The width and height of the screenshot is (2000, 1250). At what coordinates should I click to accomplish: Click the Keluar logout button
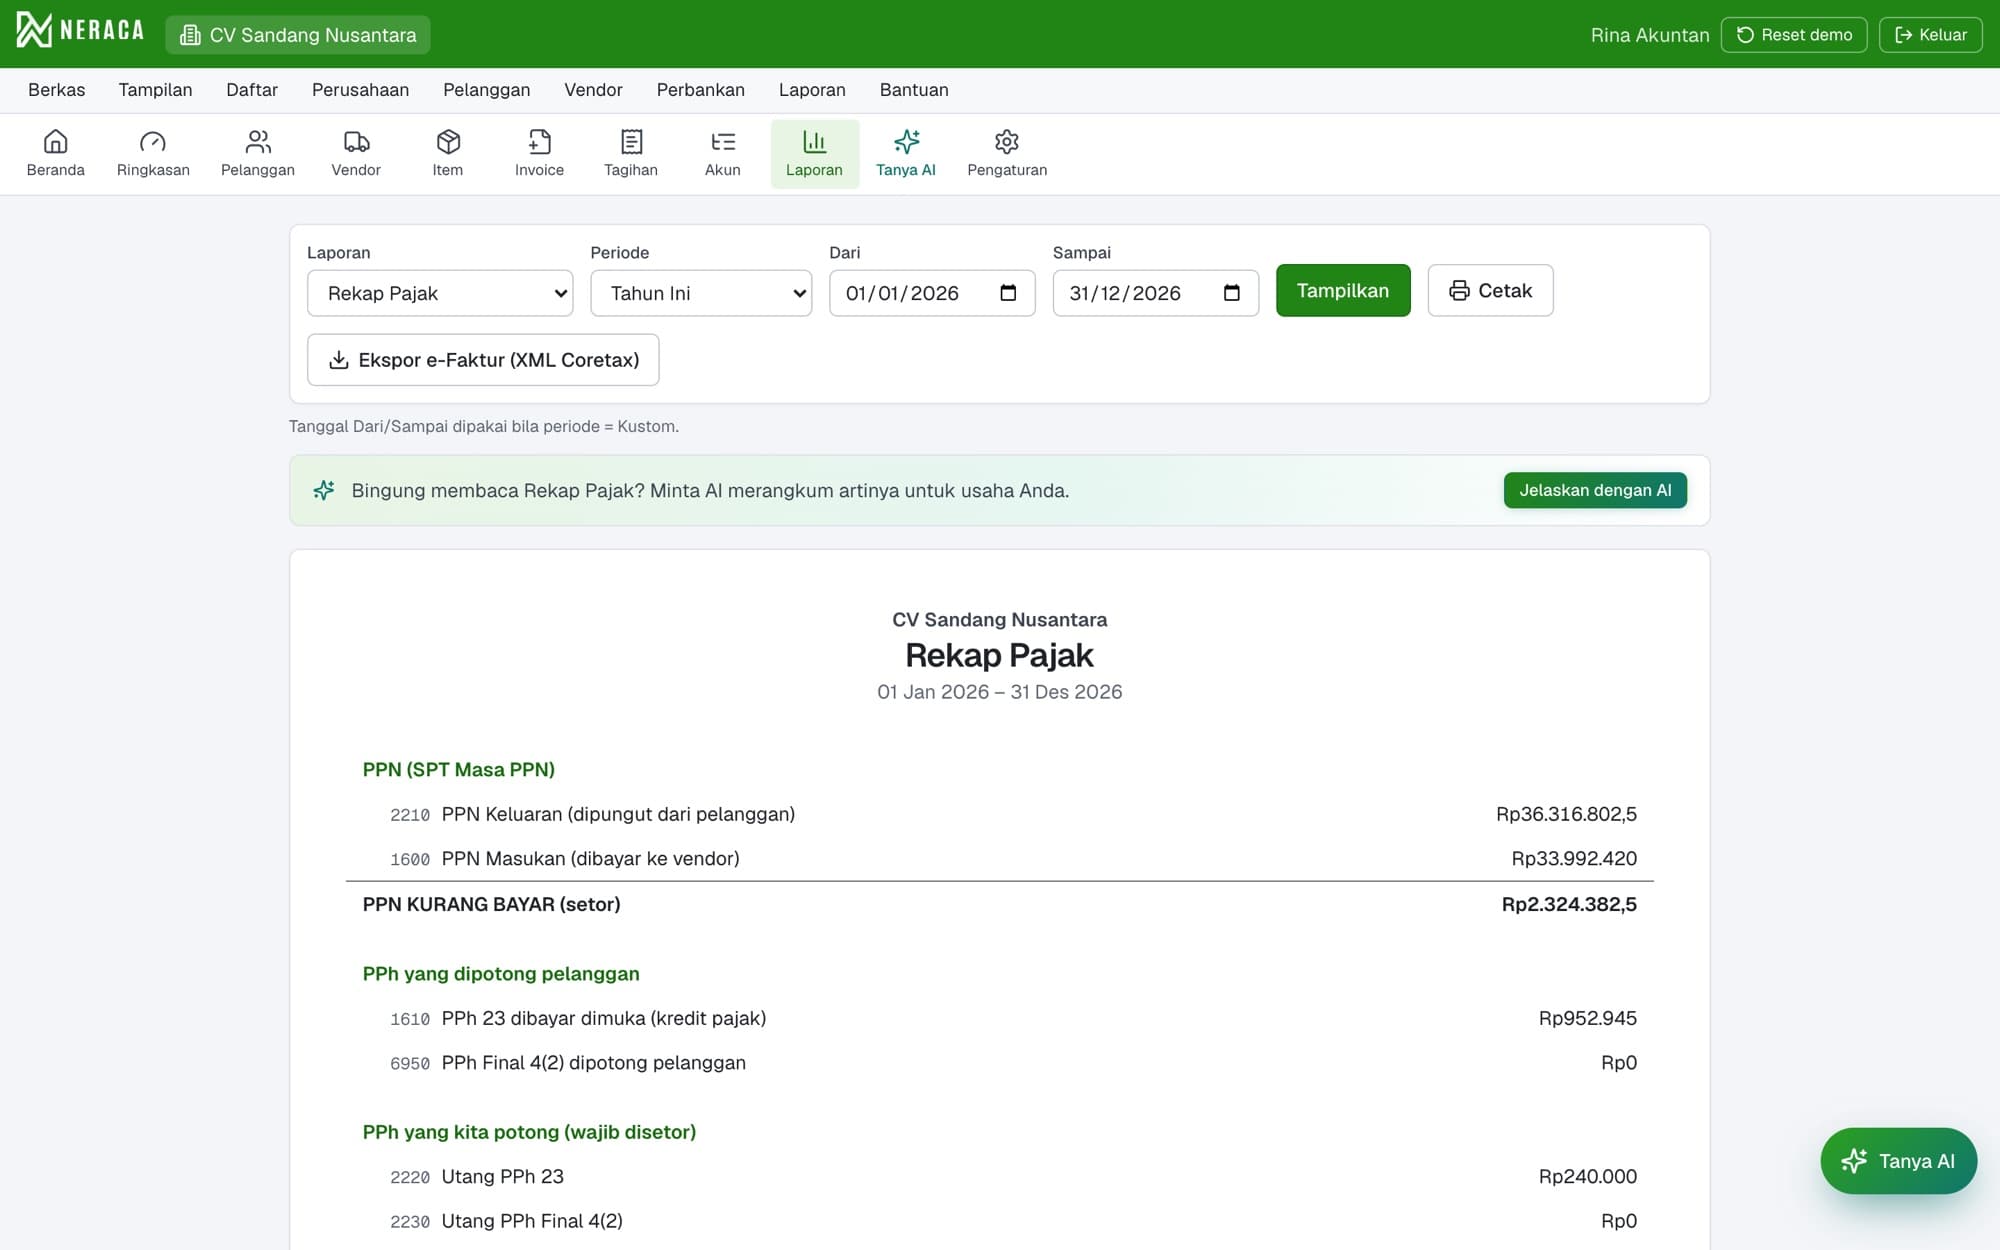coord(1930,34)
